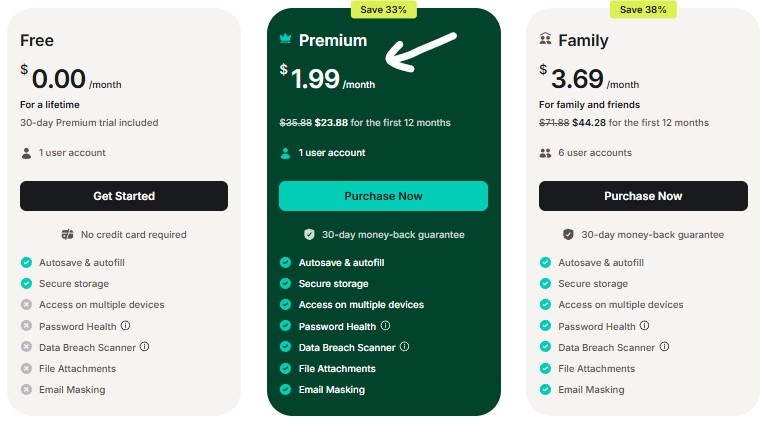Click the Save 38% badge

(x=643, y=9)
